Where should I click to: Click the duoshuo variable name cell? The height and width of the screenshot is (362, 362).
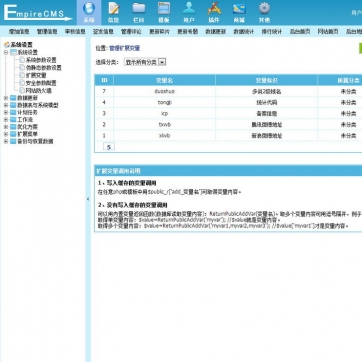click(x=165, y=91)
